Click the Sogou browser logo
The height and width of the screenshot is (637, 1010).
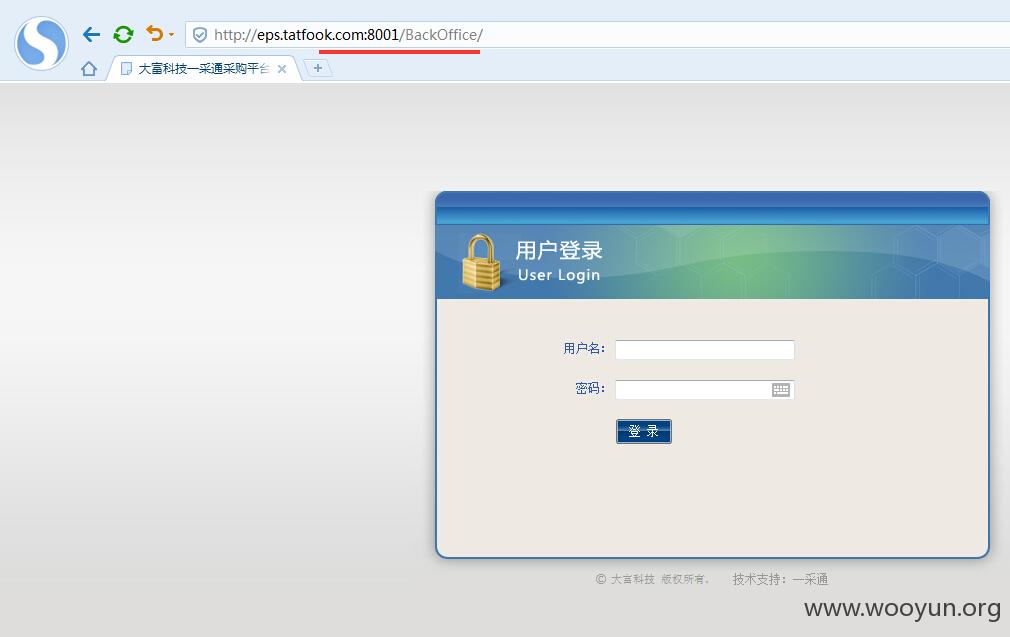(42, 44)
